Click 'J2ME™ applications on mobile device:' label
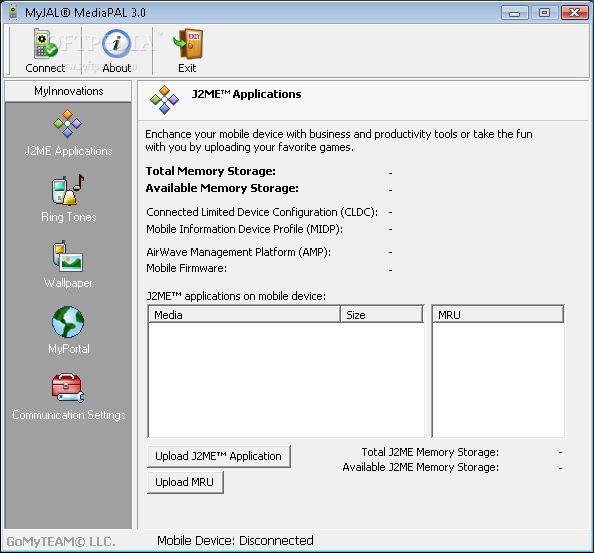594x553 pixels. coord(236,296)
